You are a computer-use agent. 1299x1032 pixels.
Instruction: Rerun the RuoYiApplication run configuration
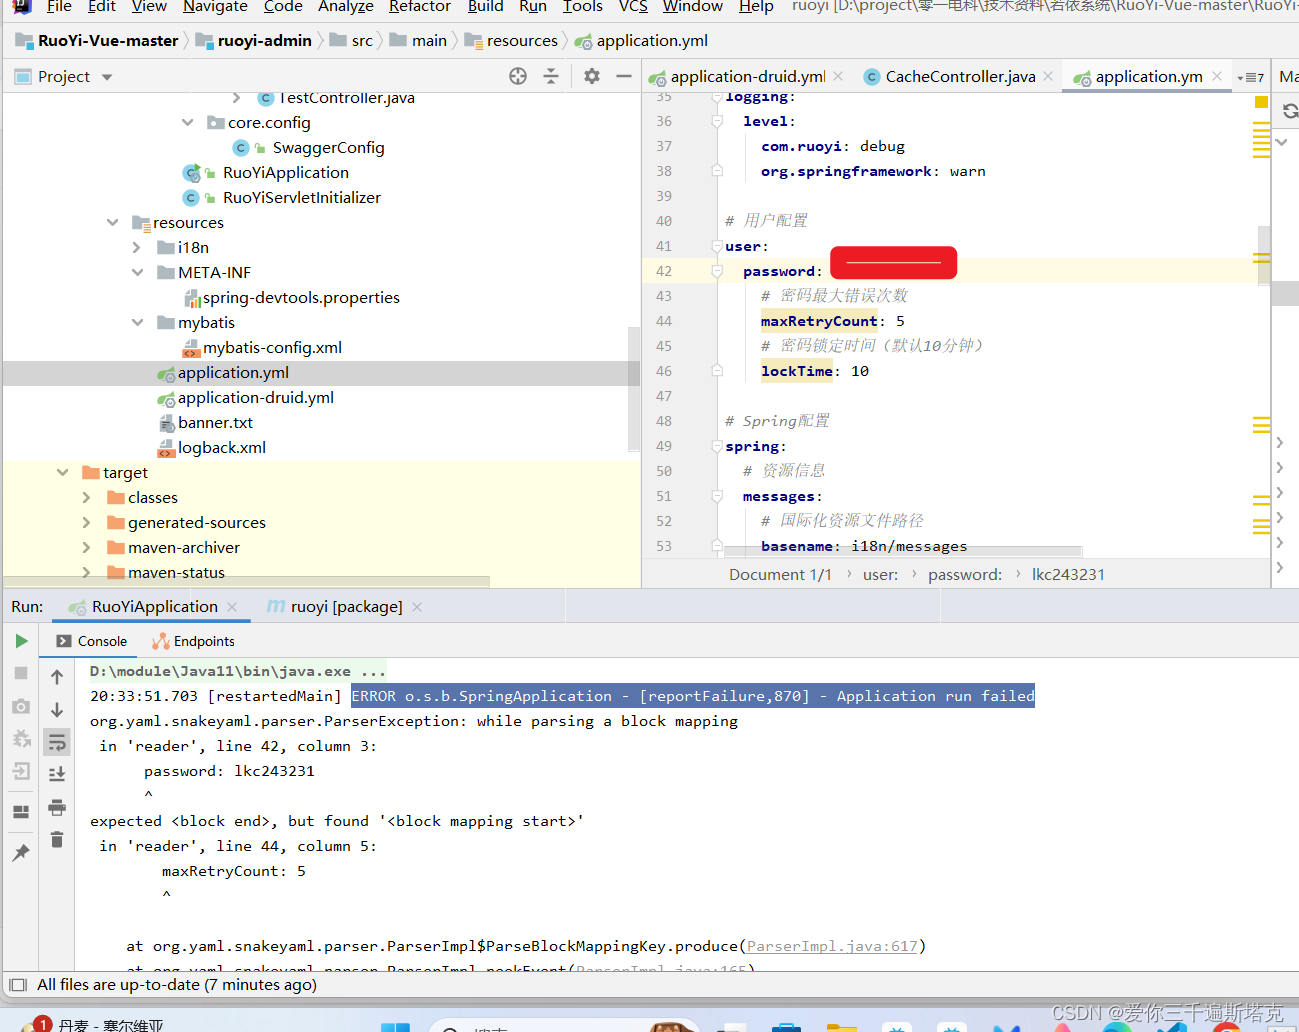(x=21, y=641)
